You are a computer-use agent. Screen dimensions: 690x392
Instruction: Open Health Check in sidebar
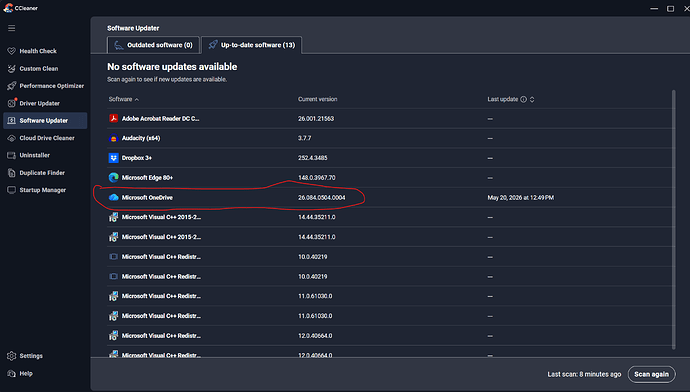45,51
